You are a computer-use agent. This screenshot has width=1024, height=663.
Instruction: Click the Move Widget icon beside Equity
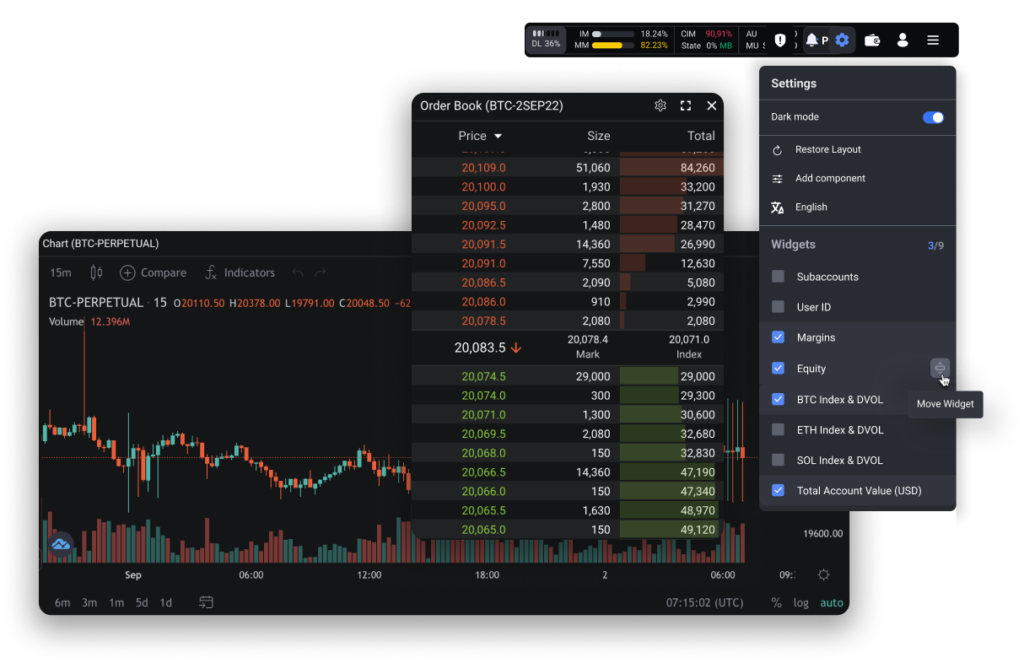pyautogui.click(x=939, y=368)
